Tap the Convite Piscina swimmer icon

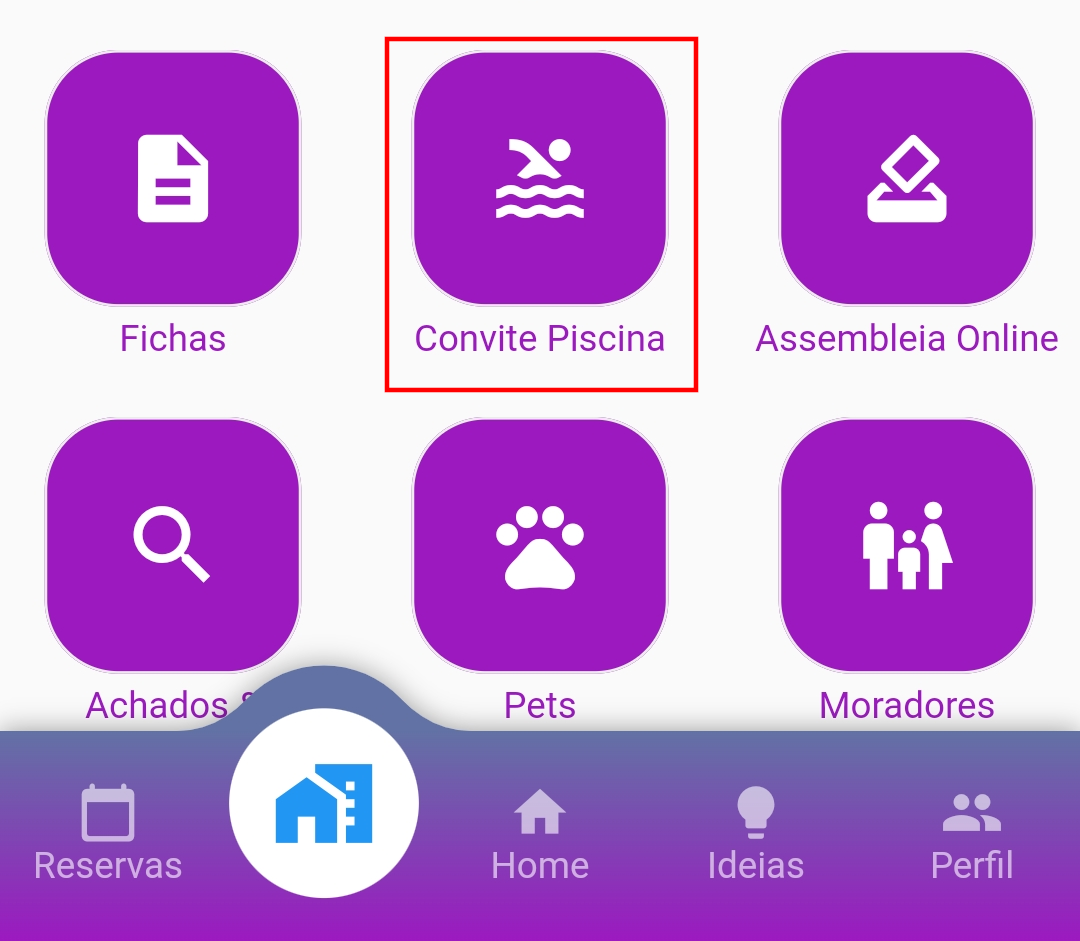tap(540, 178)
